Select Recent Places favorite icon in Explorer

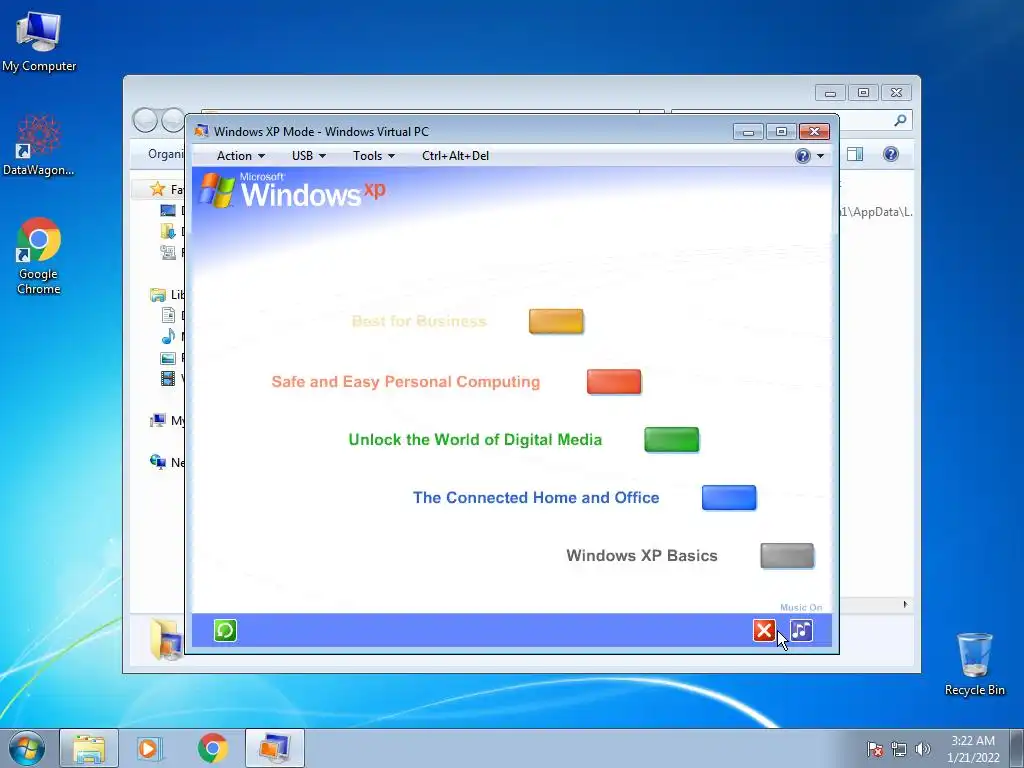pos(168,252)
